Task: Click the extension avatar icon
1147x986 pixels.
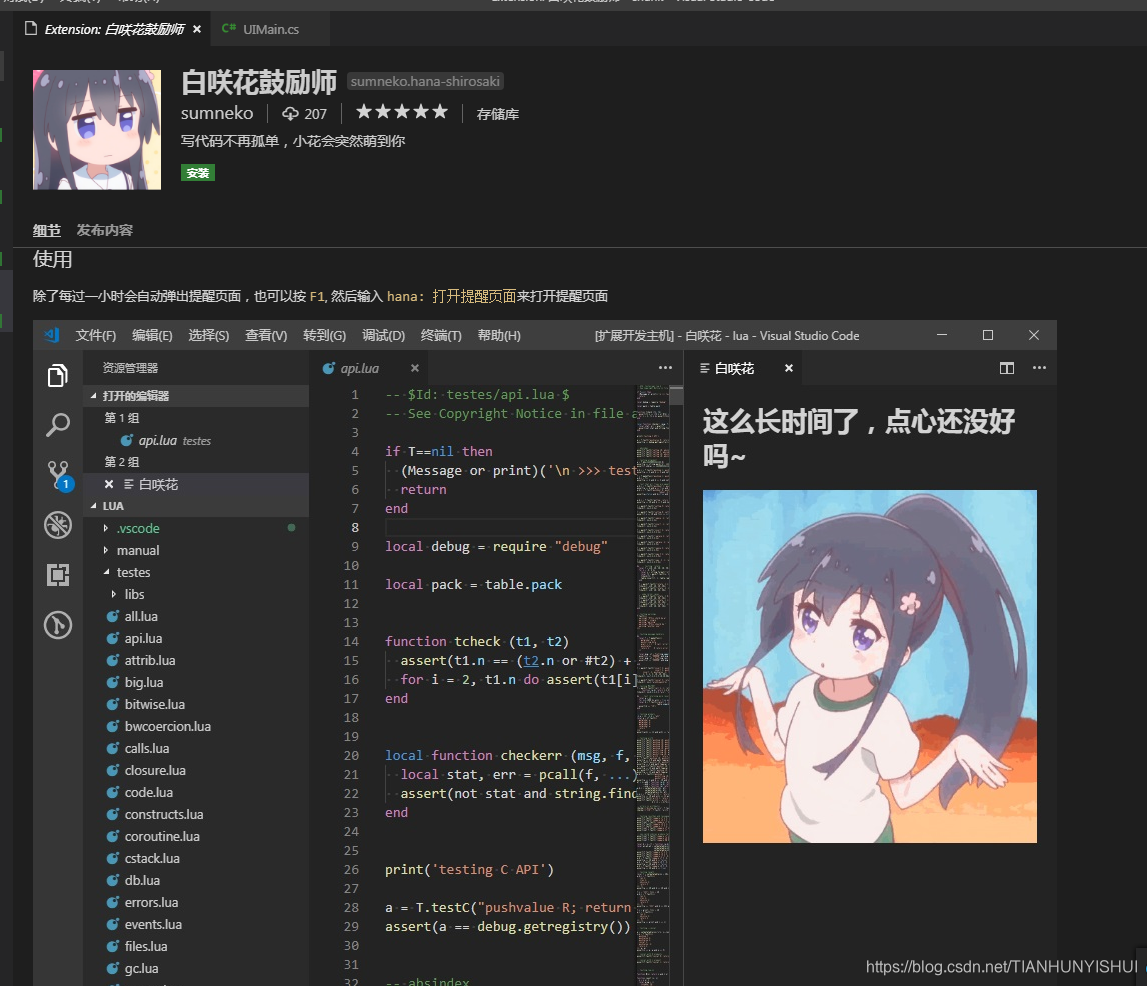Action: (x=97, y=129)
